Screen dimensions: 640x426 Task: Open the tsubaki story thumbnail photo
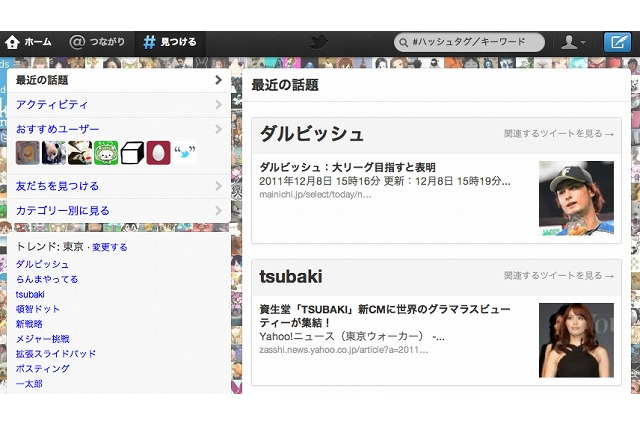576,340
